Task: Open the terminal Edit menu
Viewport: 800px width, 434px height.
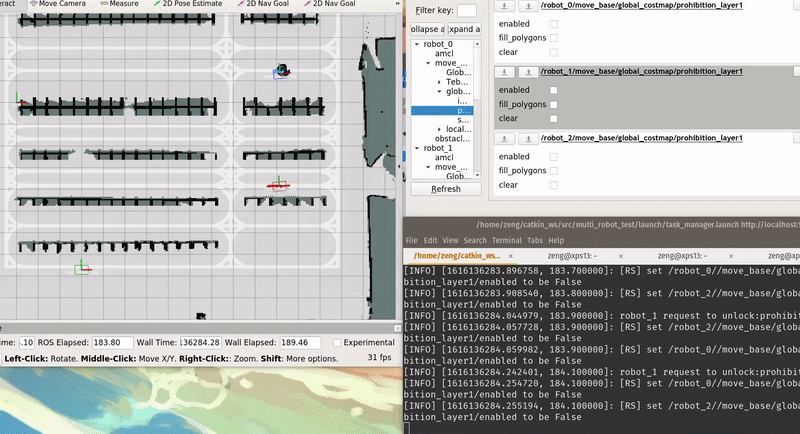Action: pyautogui.click(x=430, y=240)
